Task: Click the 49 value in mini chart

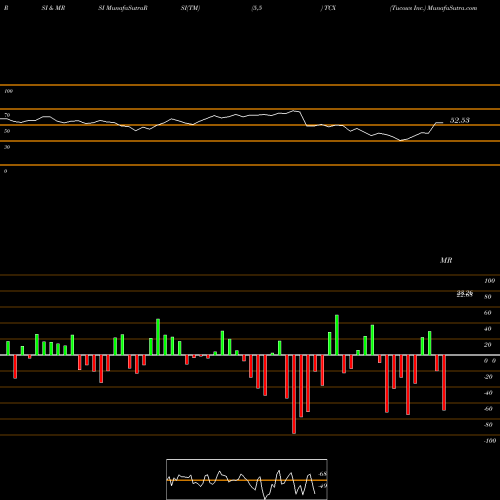Action: (323, 486)
